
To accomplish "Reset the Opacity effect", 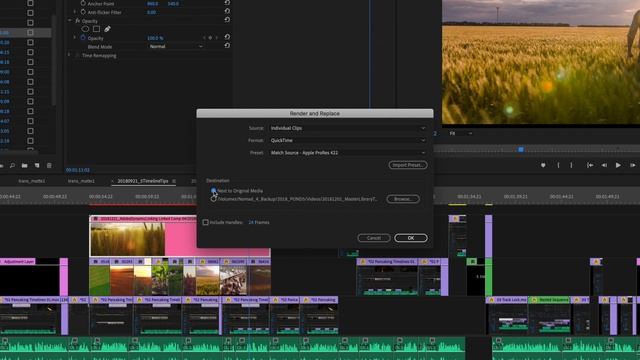I will [x=227, y=20].
